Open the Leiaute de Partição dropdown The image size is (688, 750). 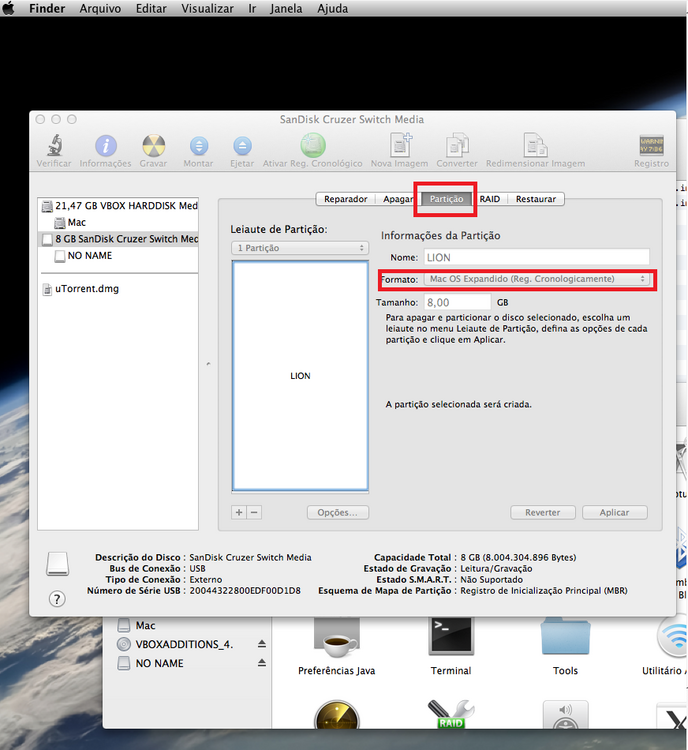pyautogui.click(x=300, y=248)
